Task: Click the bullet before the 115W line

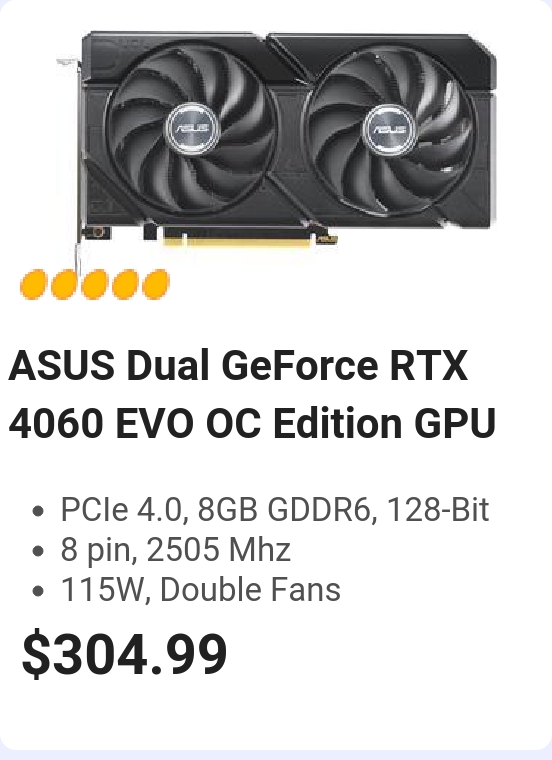Action: (x=37, y=591)
